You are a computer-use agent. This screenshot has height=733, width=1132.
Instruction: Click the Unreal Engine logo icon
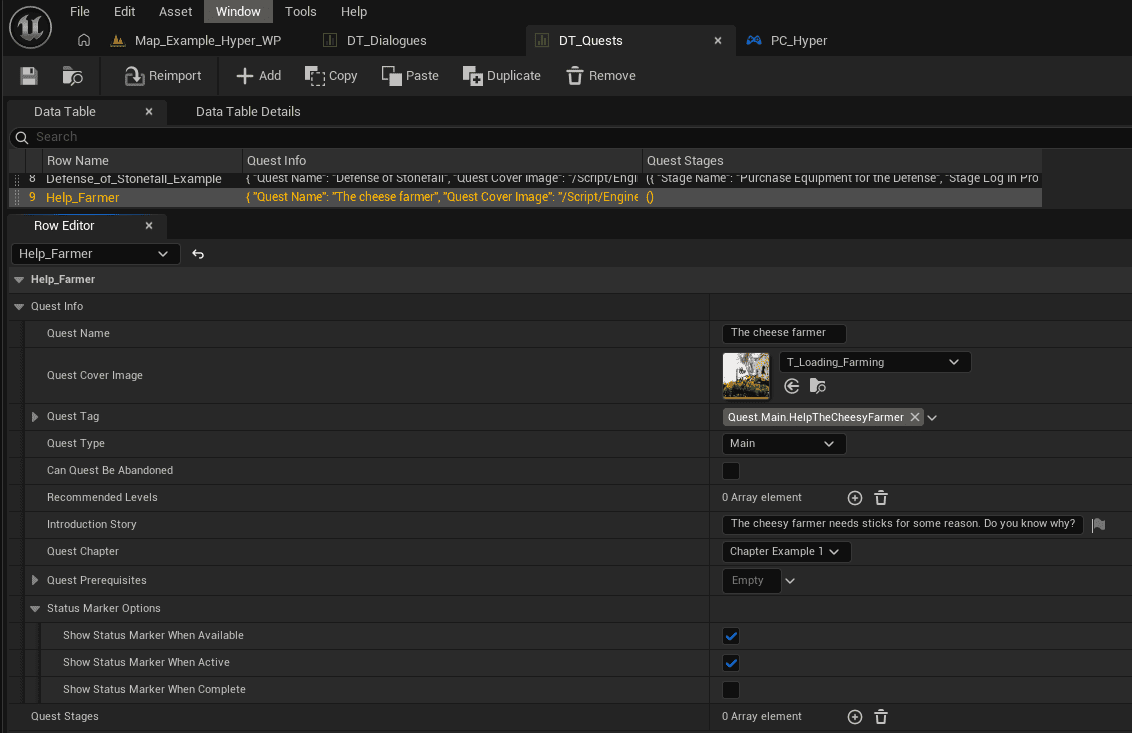pyautogui.click(x=30, y=27)
